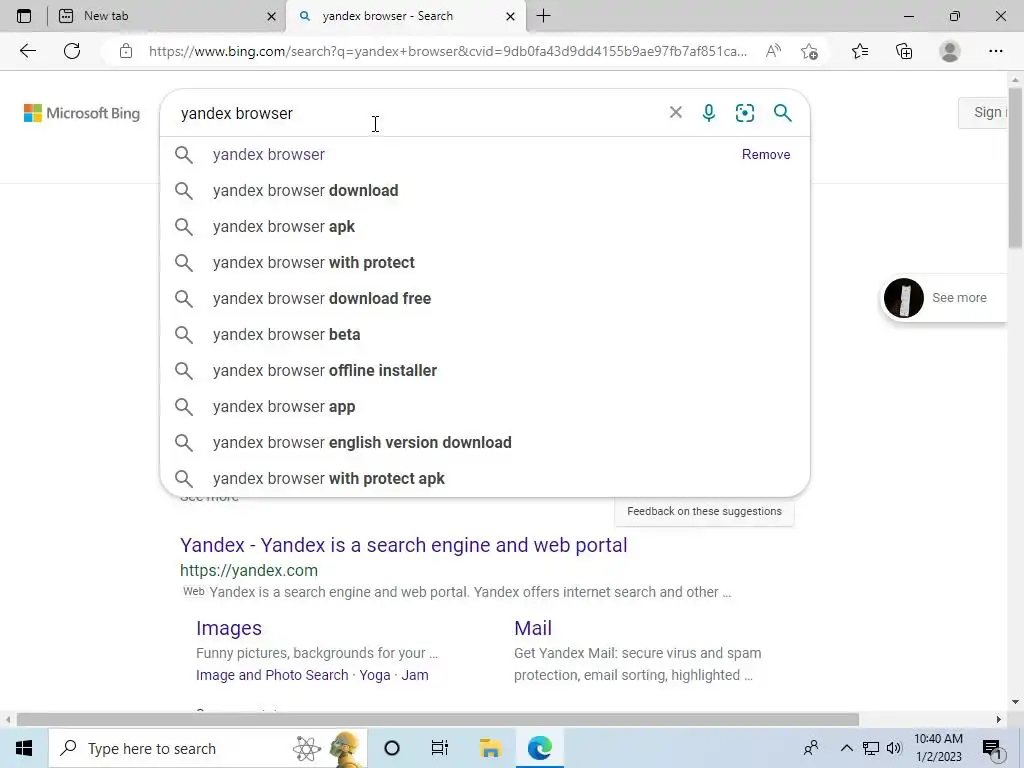This screenshot has height=768, width=1024.
Task: Remove 'yandex browser' from history
Action: pyautogui.click(x=765, y=155)
